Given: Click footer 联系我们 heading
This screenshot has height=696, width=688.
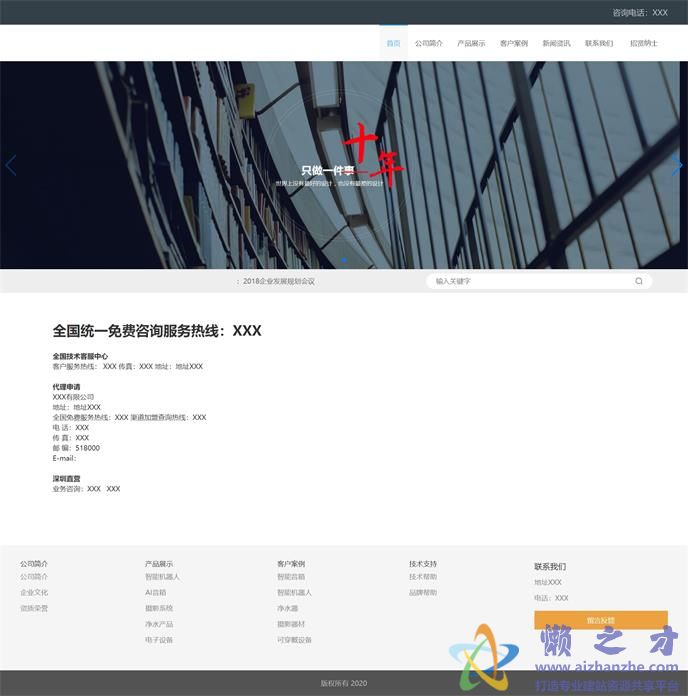Looking at the screenshot, I should coord(550,566).
